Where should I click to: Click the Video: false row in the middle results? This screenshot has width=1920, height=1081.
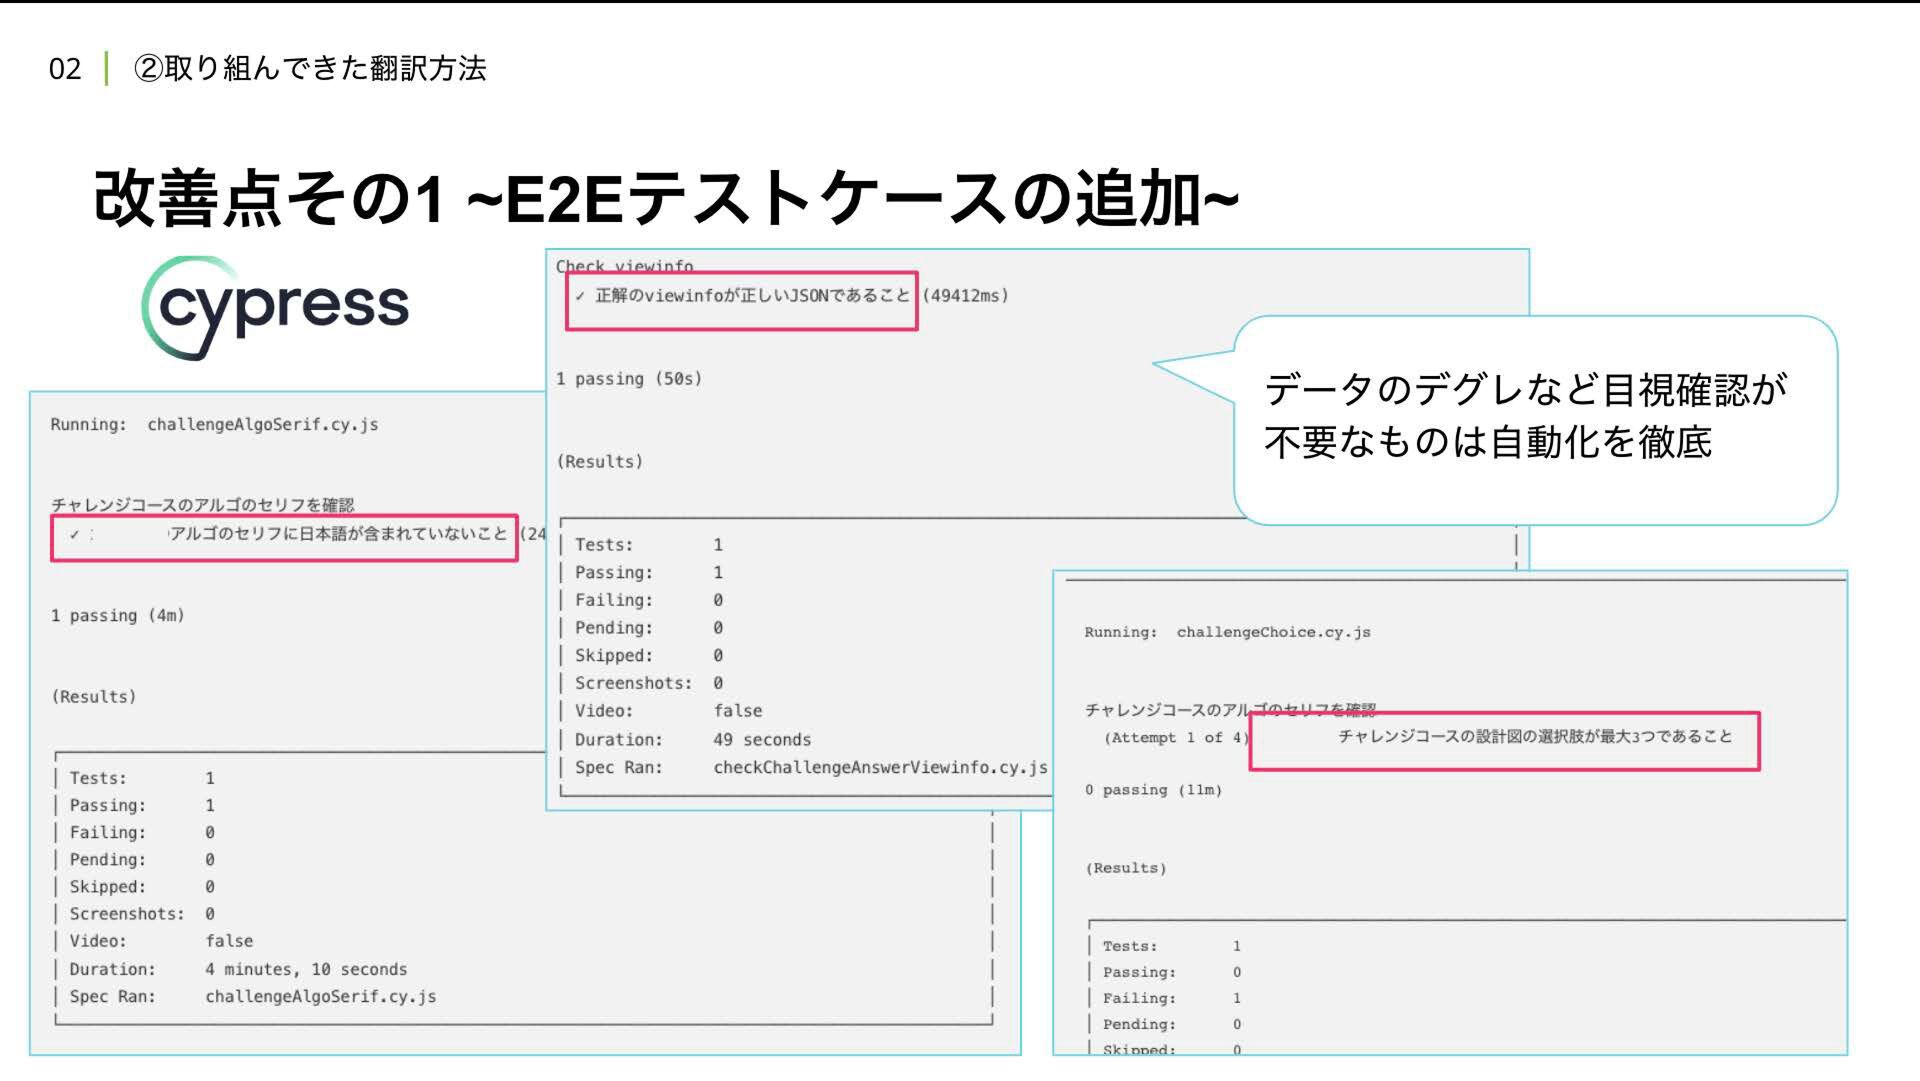pyautogui.click(x=668, y=711)
